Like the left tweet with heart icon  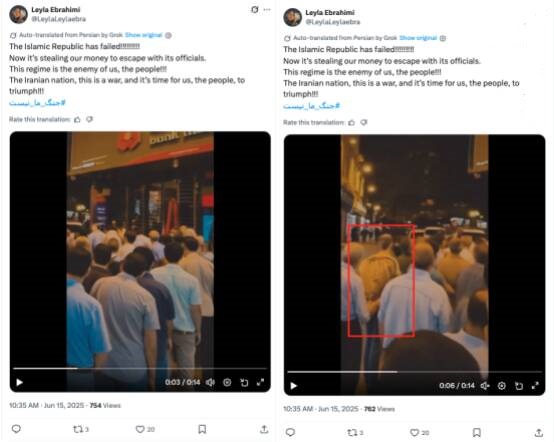140,429
